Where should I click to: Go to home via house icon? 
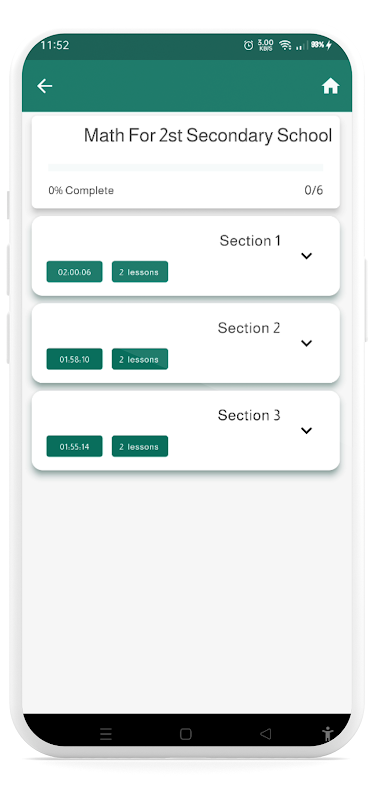click(x=330, y=86)
